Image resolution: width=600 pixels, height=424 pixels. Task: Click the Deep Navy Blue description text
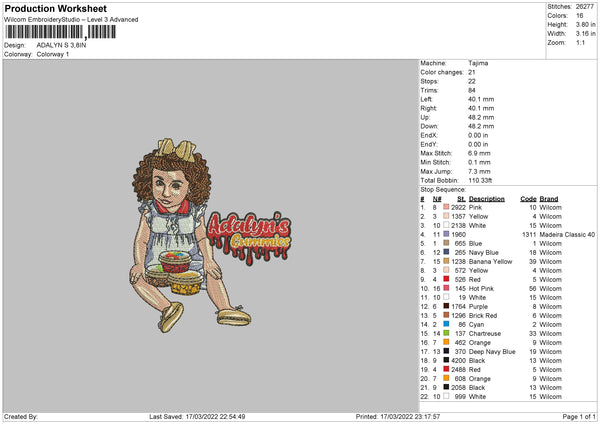(x=492, y=352)
